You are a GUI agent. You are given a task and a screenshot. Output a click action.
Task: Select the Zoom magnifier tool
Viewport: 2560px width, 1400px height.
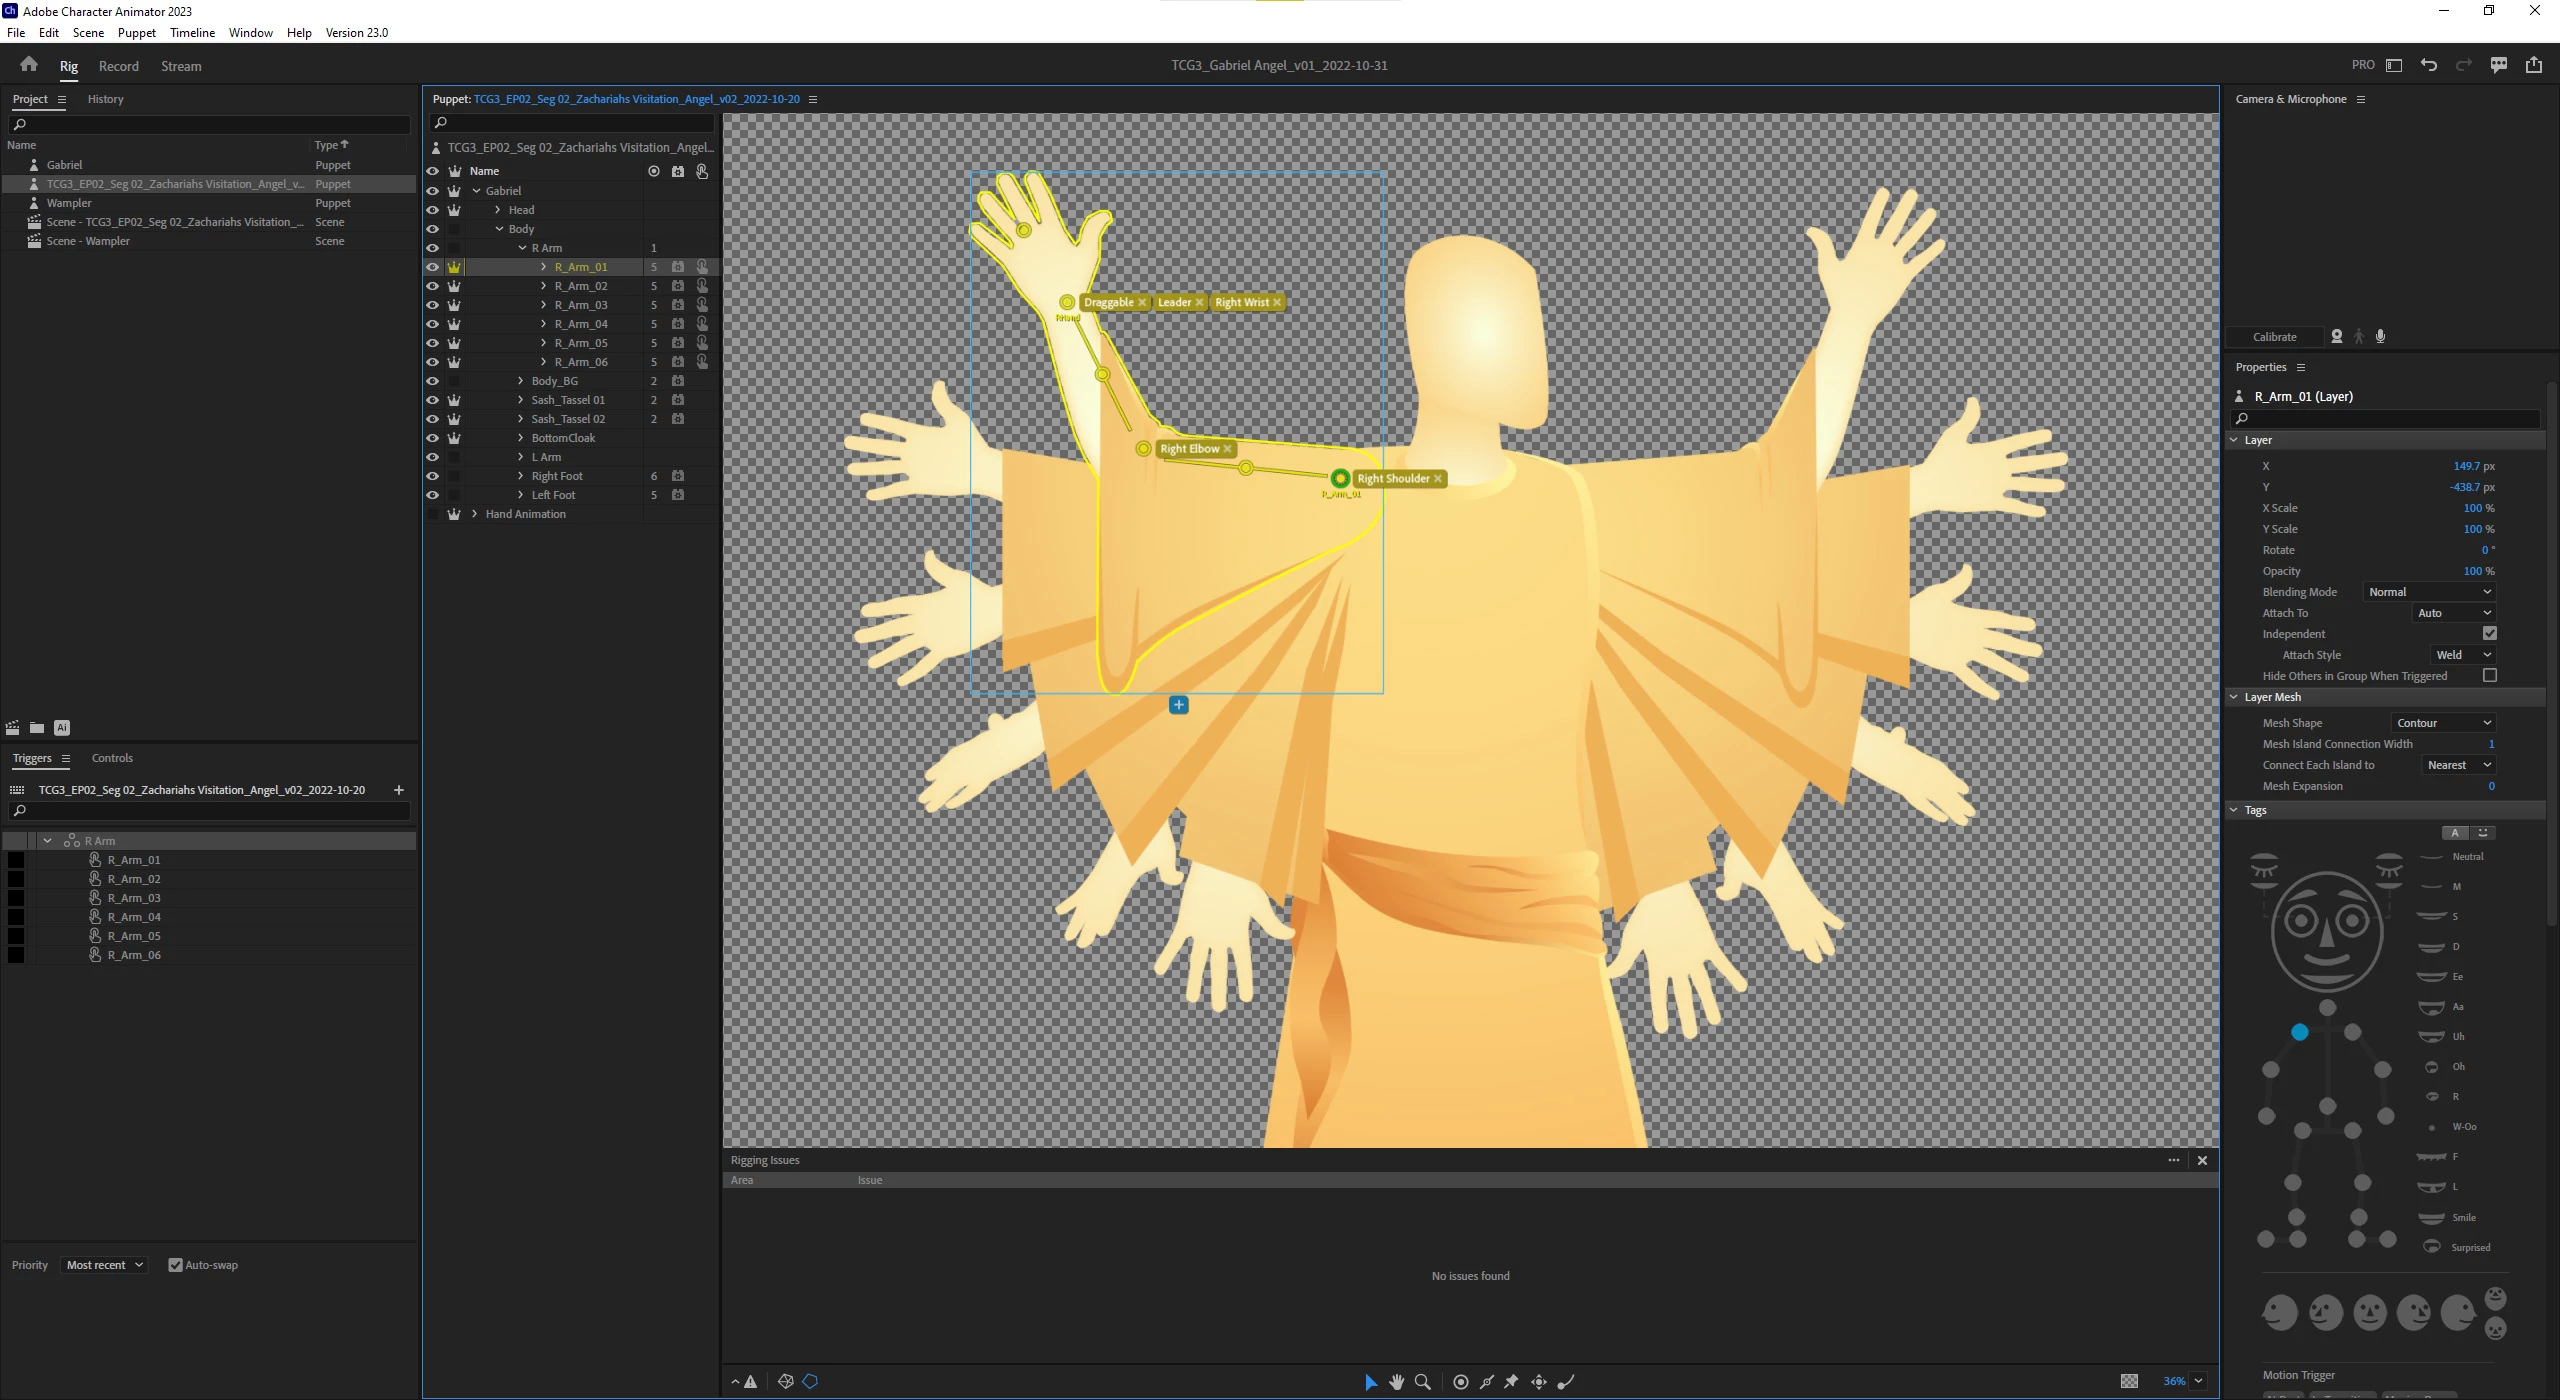(1422, 1382)
